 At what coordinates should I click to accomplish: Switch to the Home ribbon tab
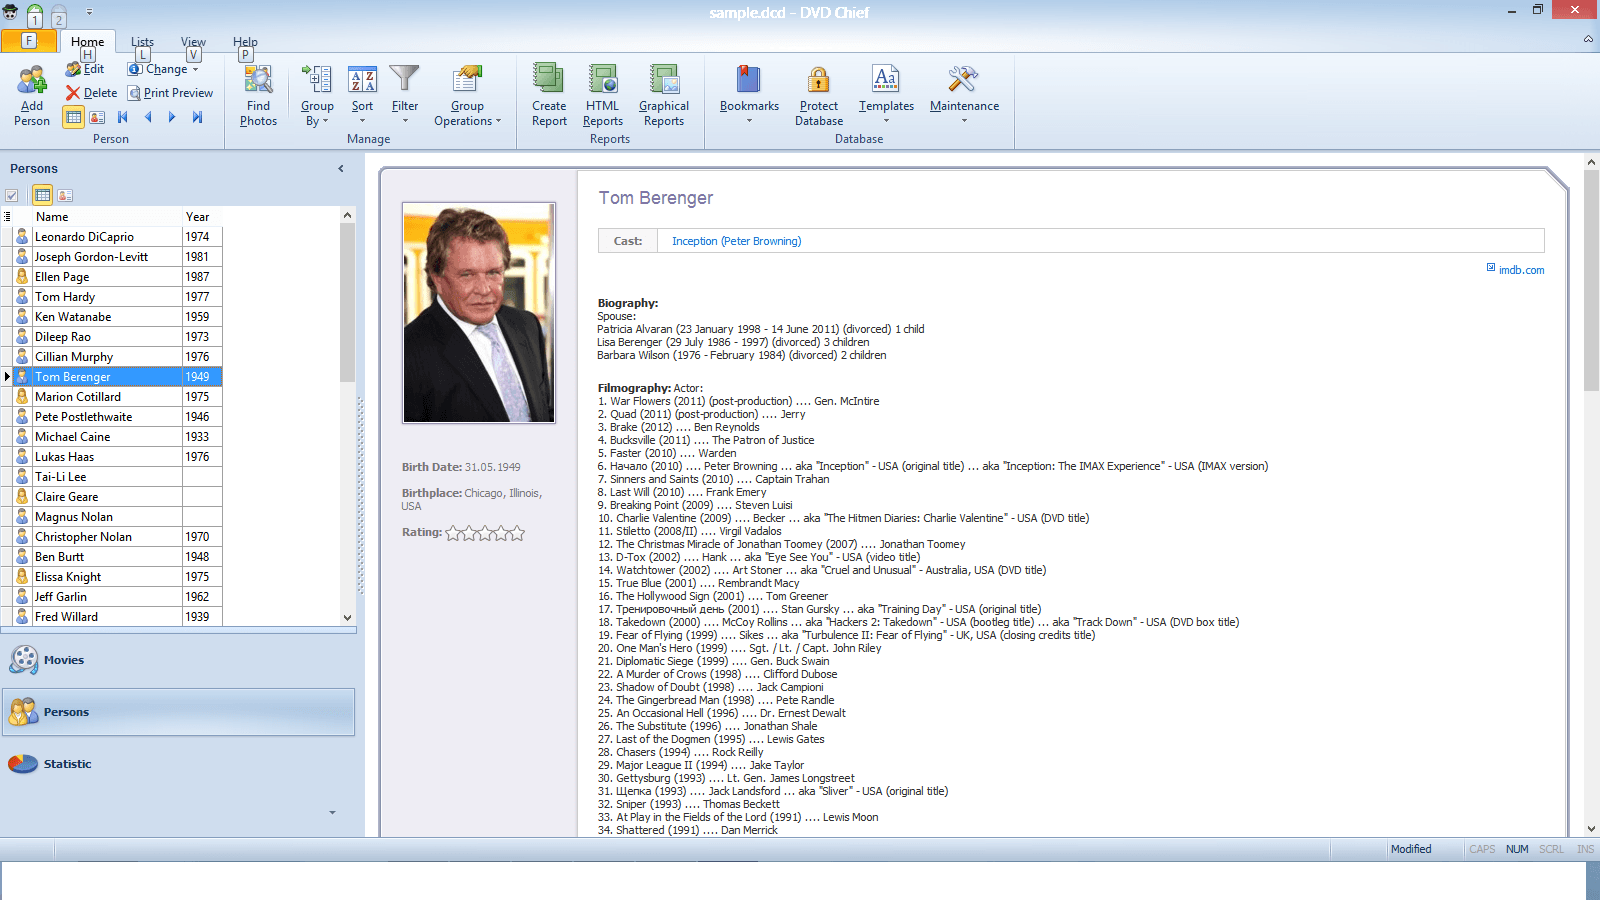coord(87,42)
